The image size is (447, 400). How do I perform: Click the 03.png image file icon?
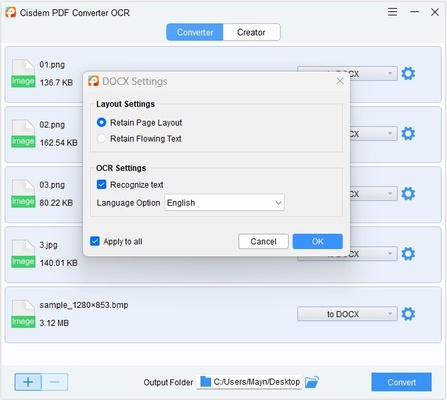(x=23, y=194)
